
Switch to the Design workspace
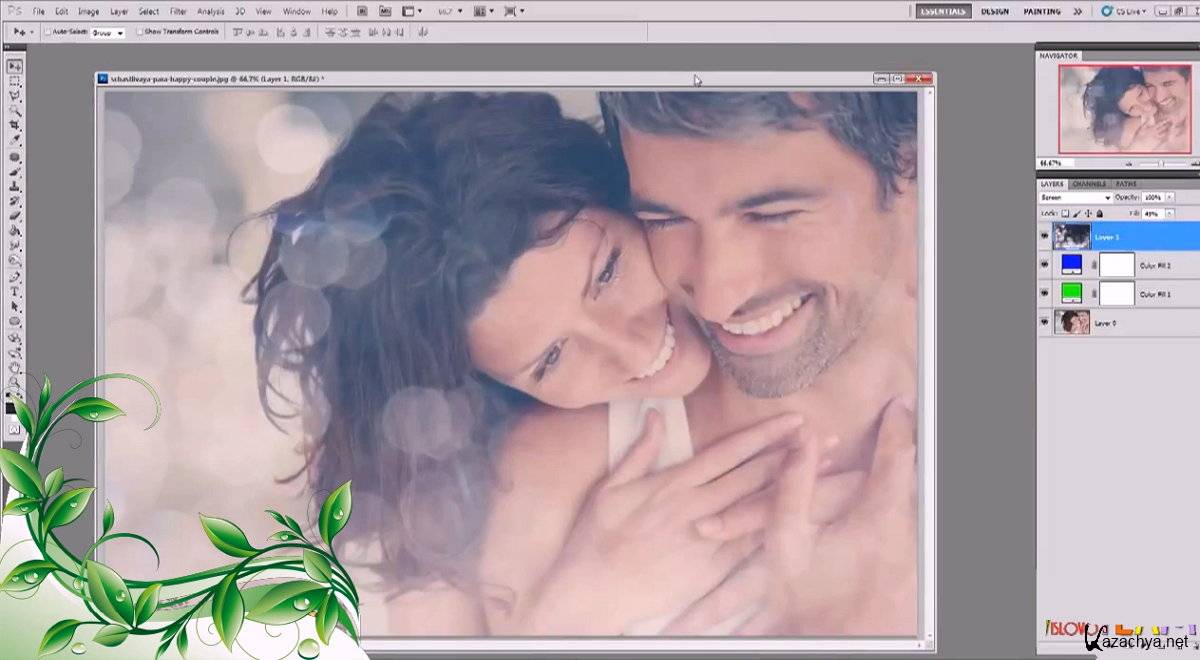point(994,11)
